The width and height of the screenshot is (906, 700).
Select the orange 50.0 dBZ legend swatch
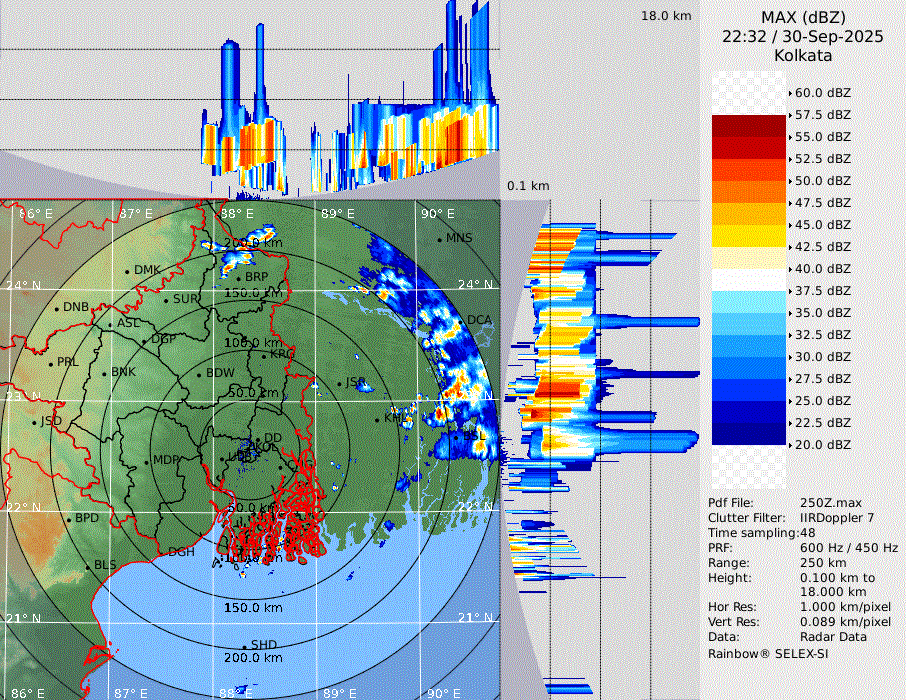[x=749, y=191]
